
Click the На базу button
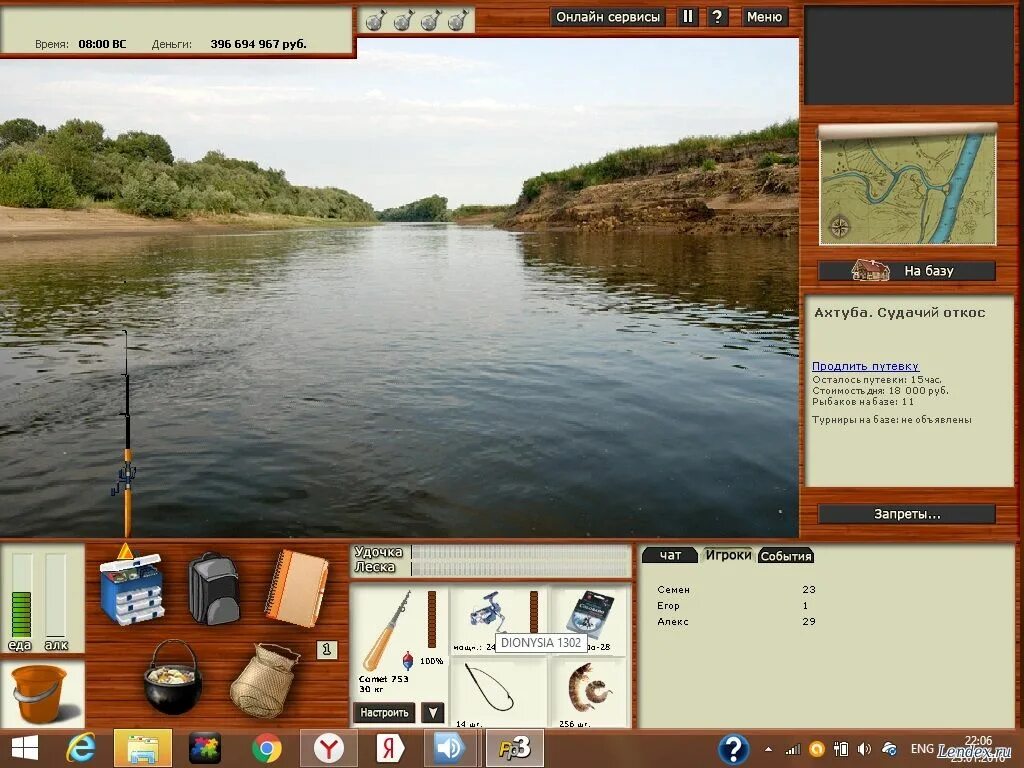[906, 270]
